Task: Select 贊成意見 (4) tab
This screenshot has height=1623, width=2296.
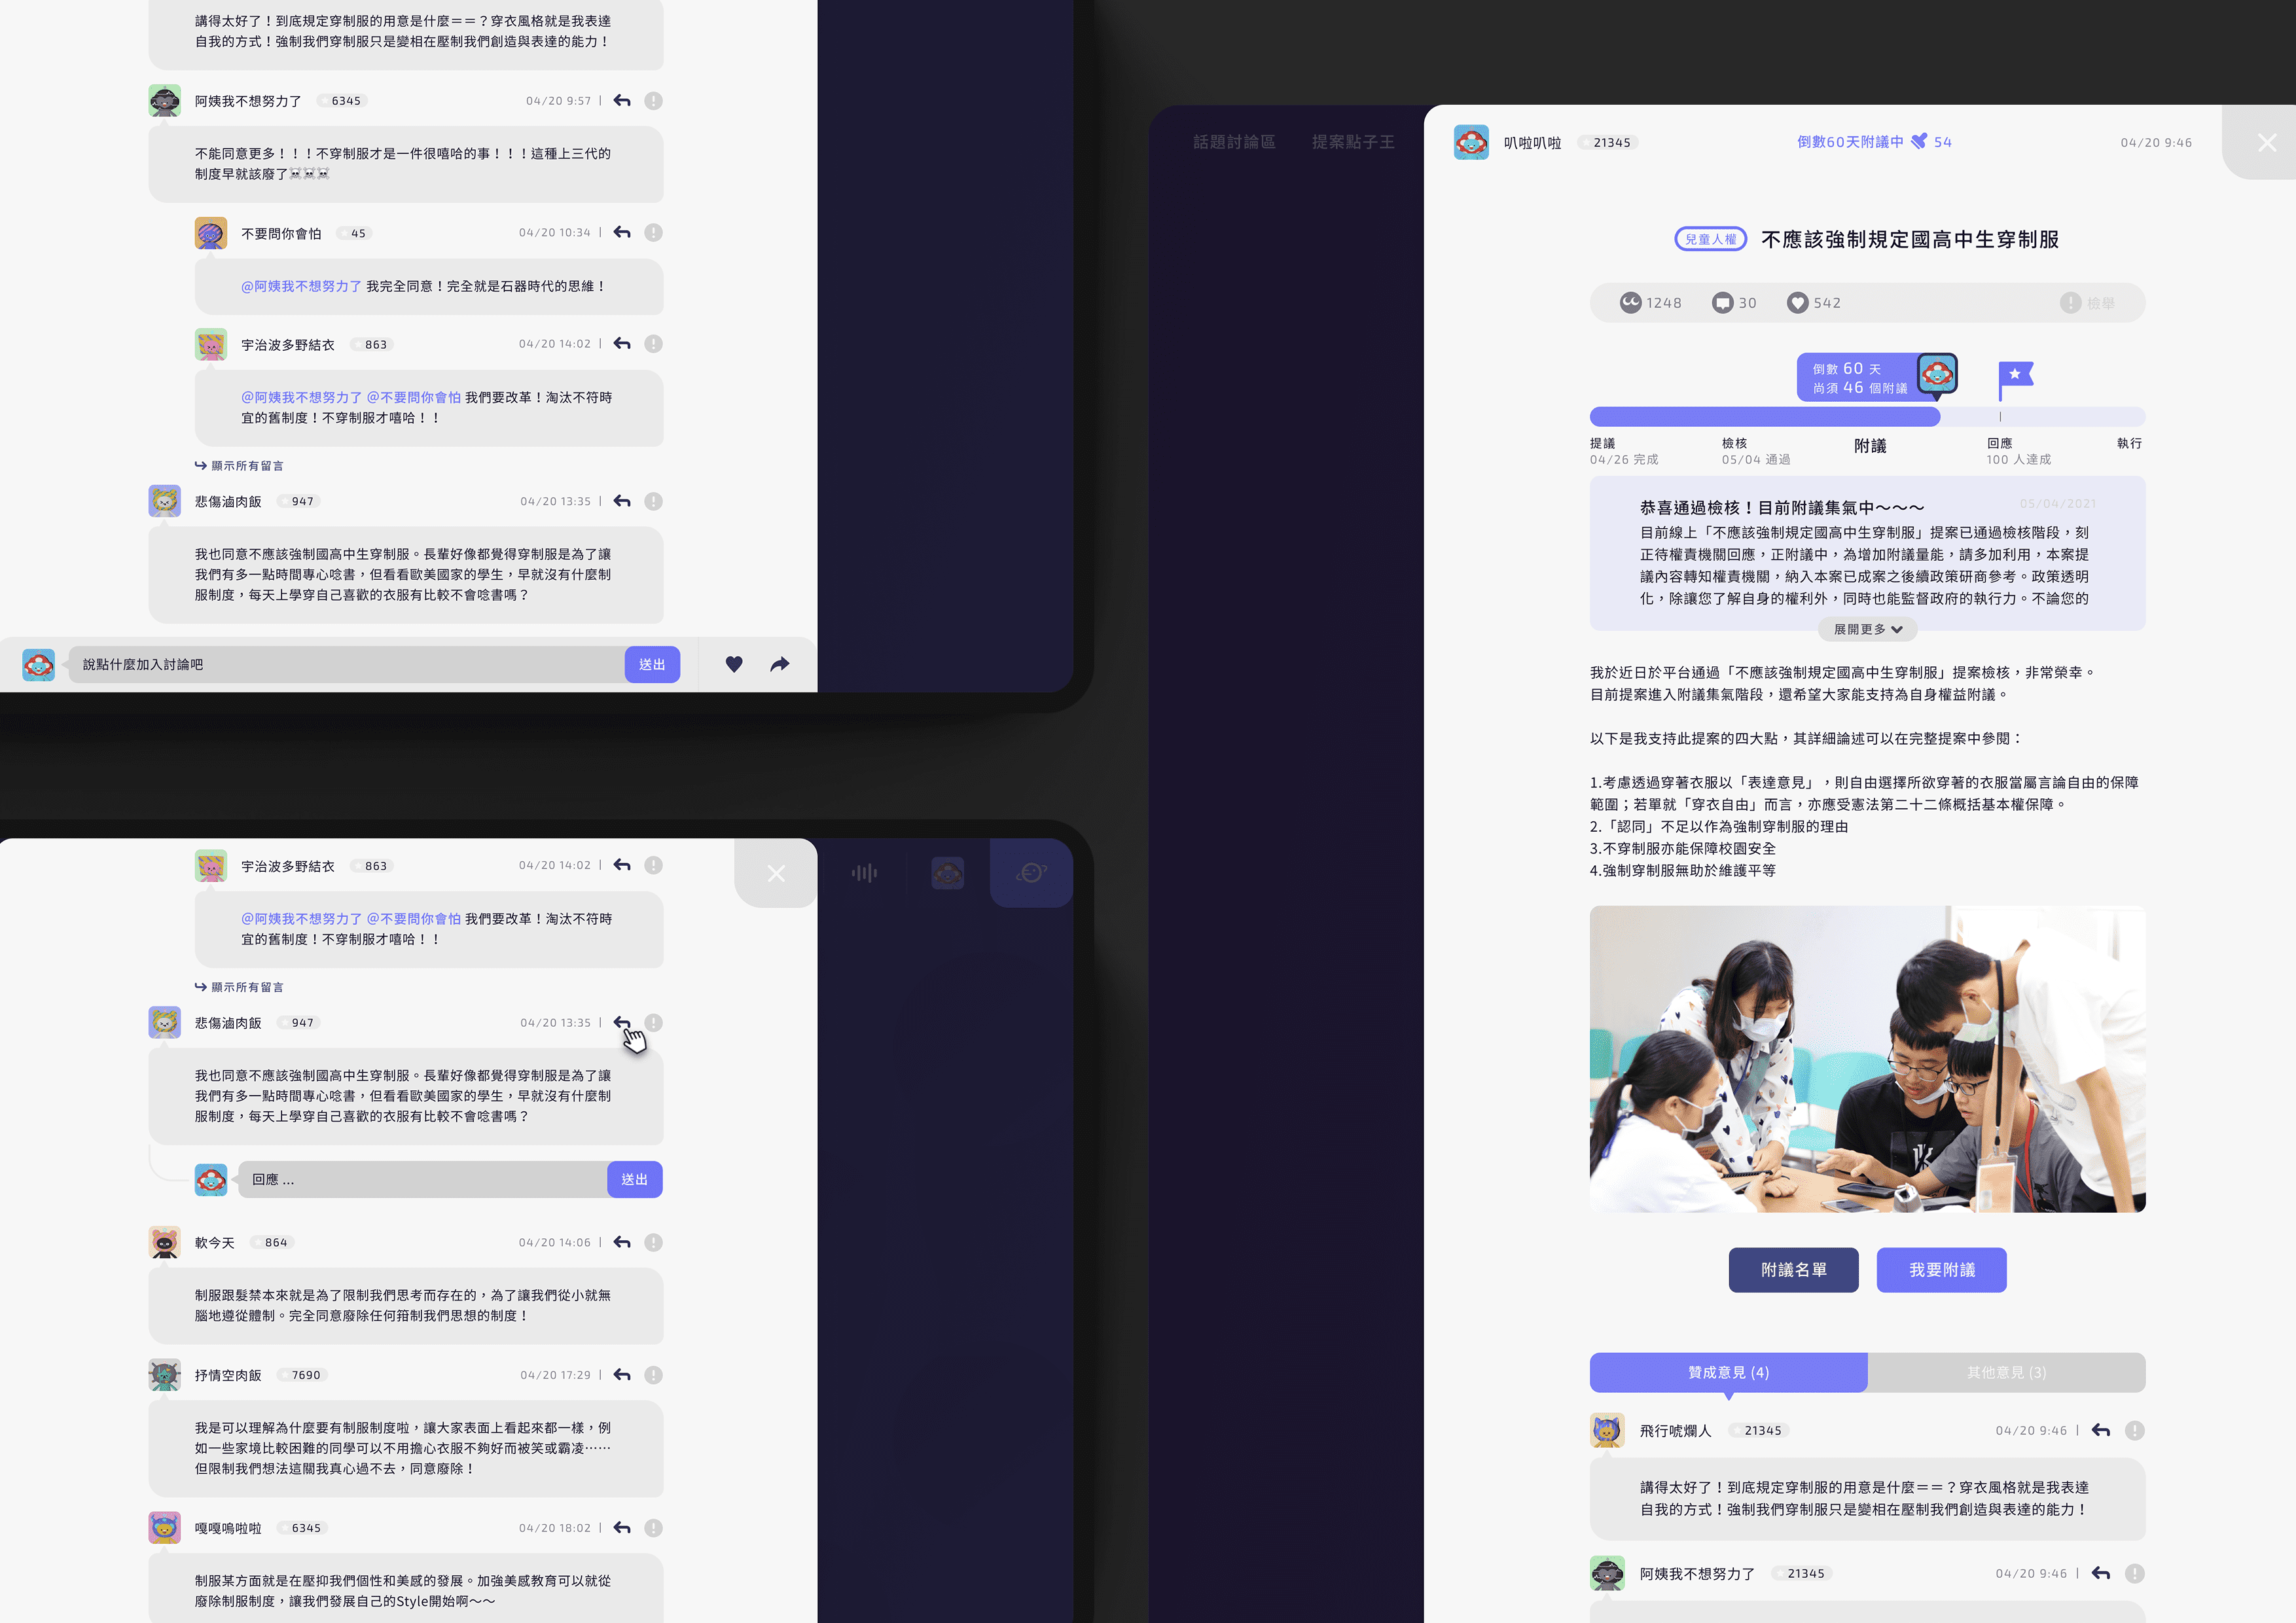Action: [x=1728, y=1372]
